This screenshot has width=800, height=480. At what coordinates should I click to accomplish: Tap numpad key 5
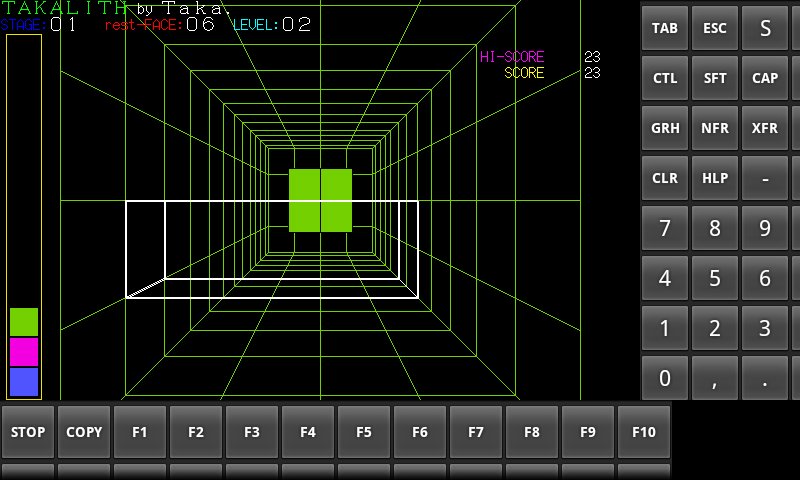[x=714, y=277]
